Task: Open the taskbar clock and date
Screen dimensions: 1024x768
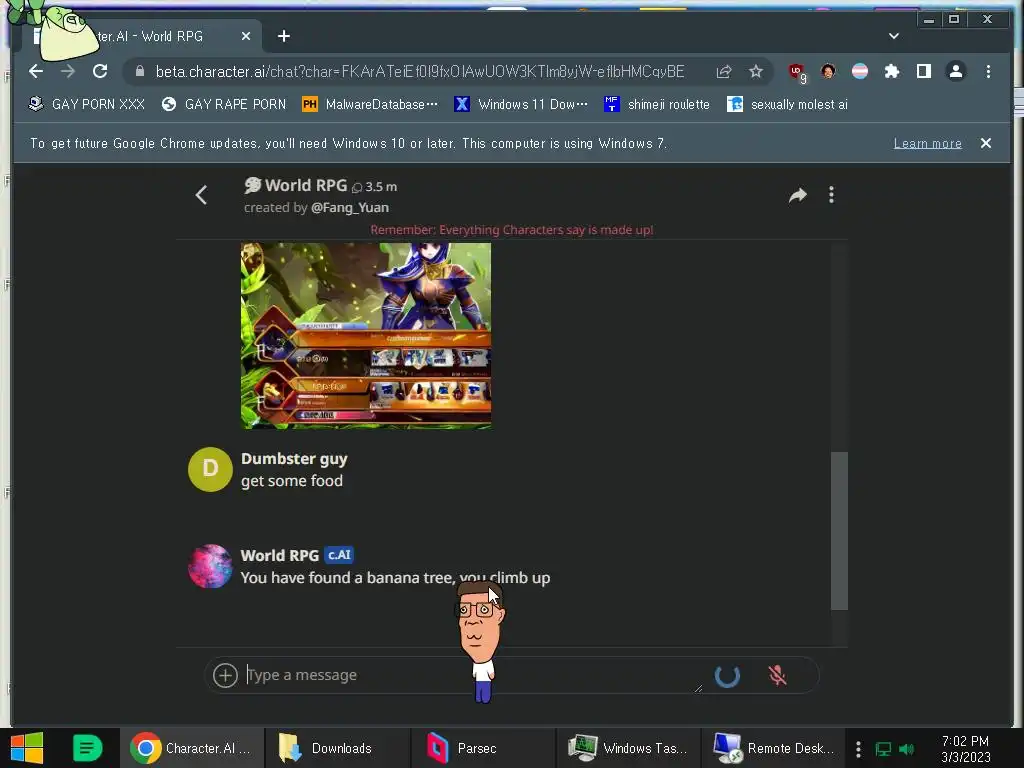Action: 966,749
